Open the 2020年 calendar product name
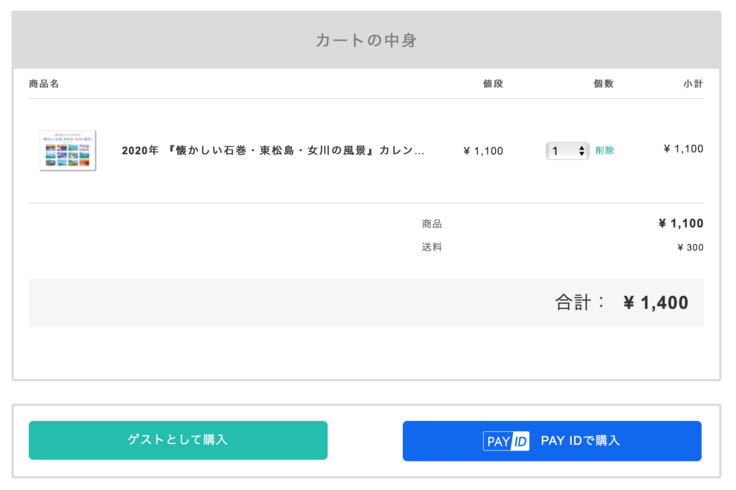Viewport: 736px width, 490px height. [x=273, y=151]
